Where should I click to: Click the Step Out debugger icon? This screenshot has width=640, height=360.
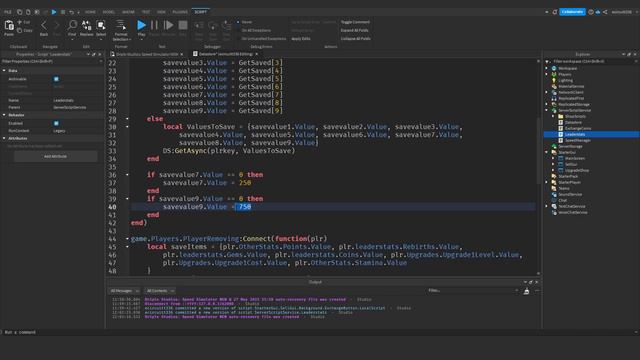coord(226,26)
